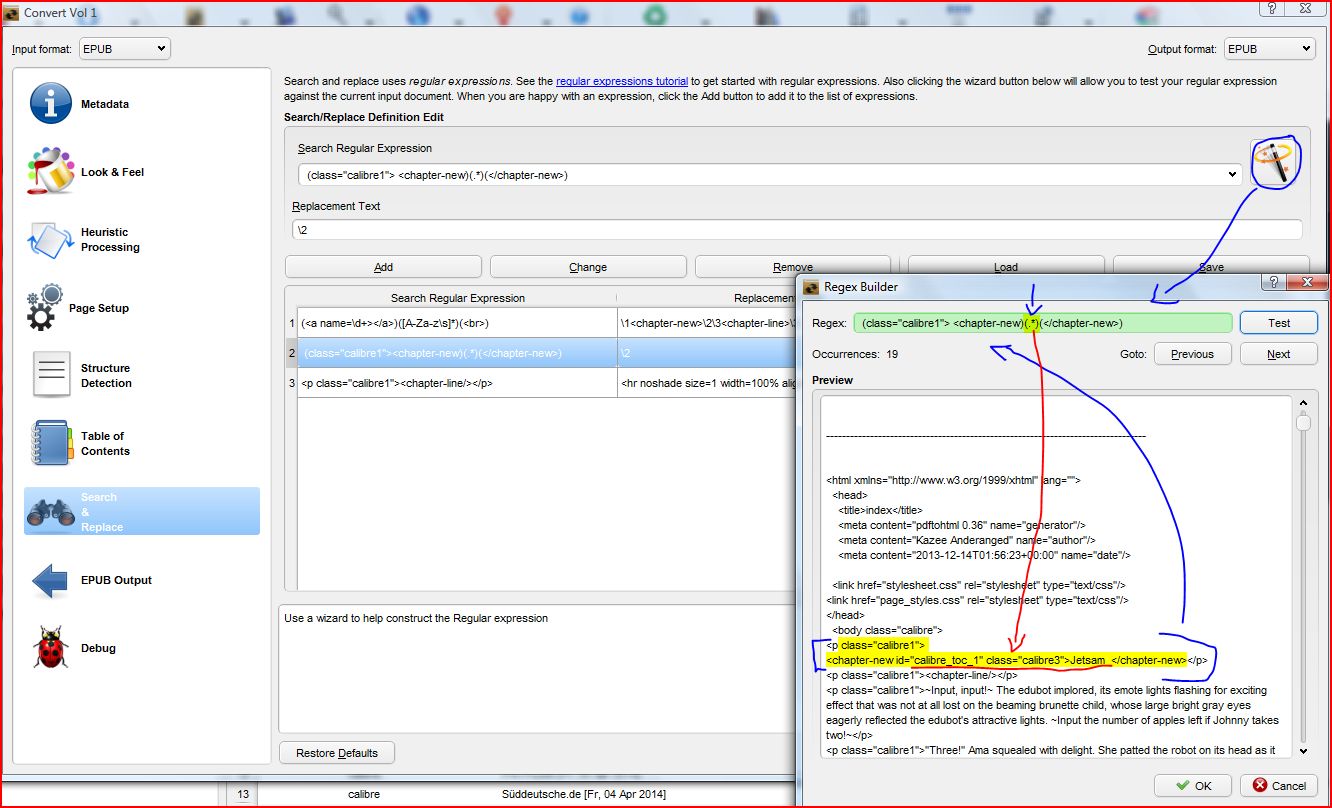
Task: Select the Look & Feel paint icon
Action: [x=51, y=171]
